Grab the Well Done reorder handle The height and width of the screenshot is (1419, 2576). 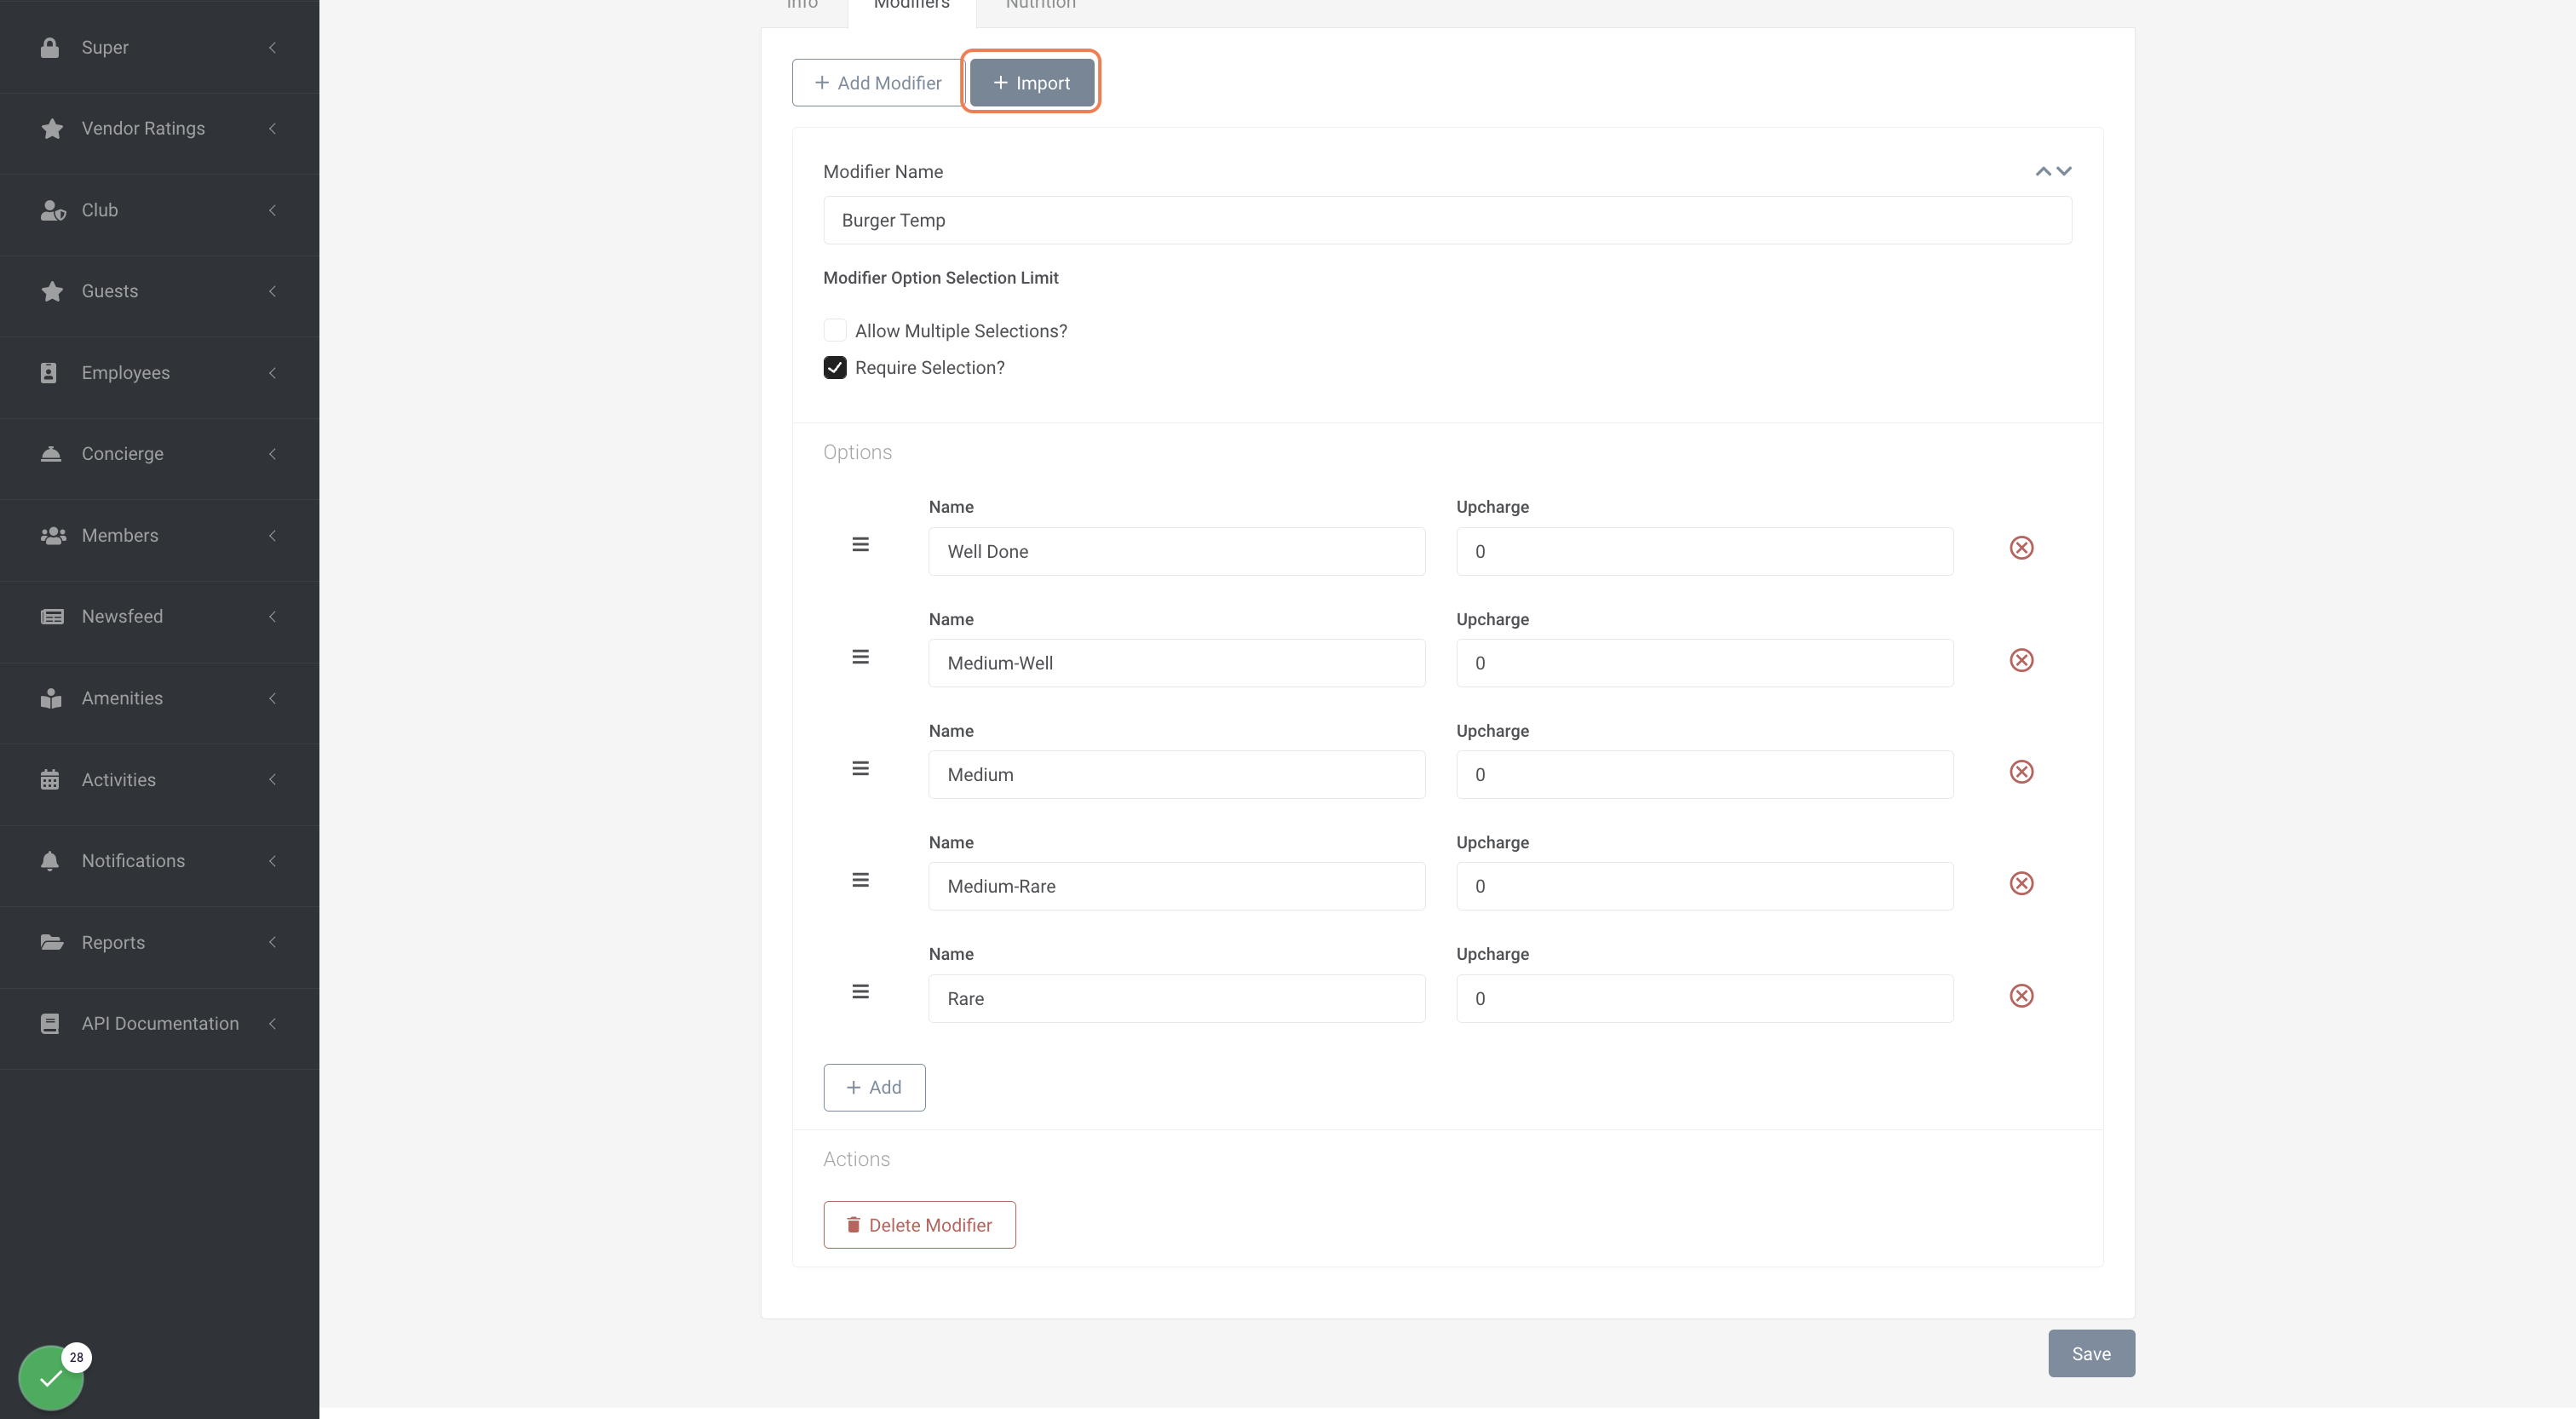tap(860, 544)
